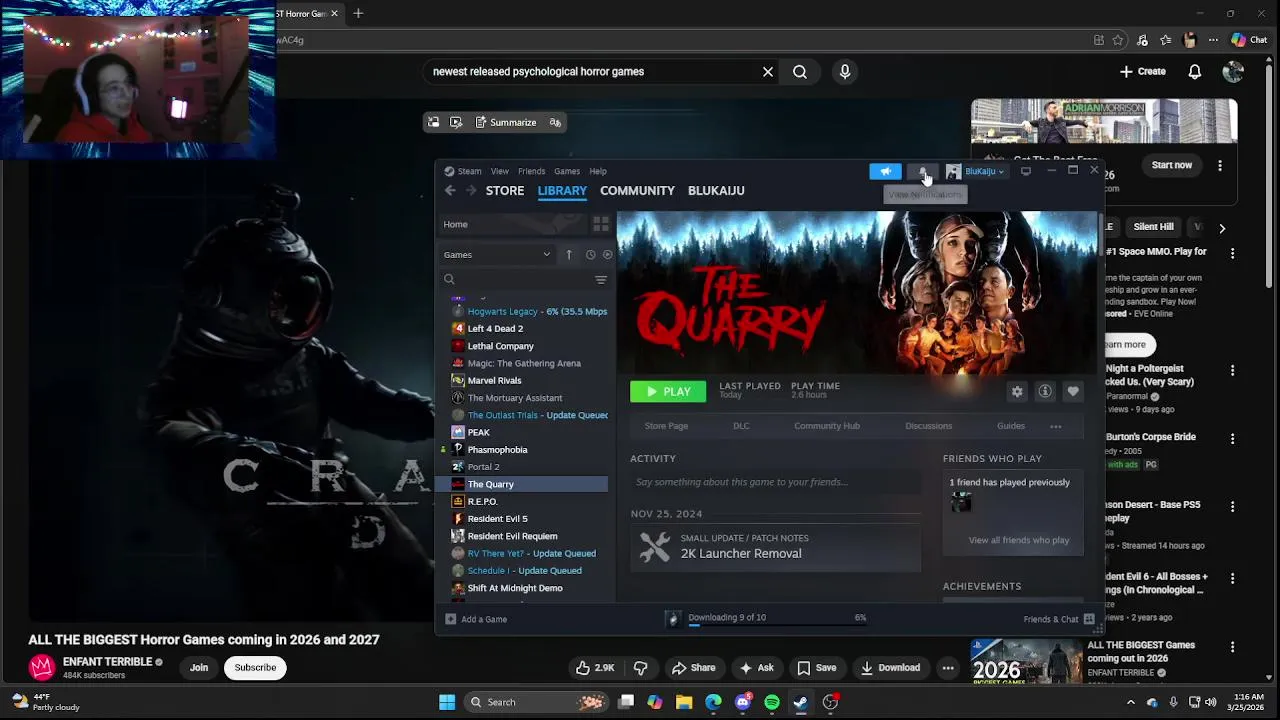Open Games menu in Steam
Screen dimensions: 1280x720
pyautogui.click(x=567, y=171)
